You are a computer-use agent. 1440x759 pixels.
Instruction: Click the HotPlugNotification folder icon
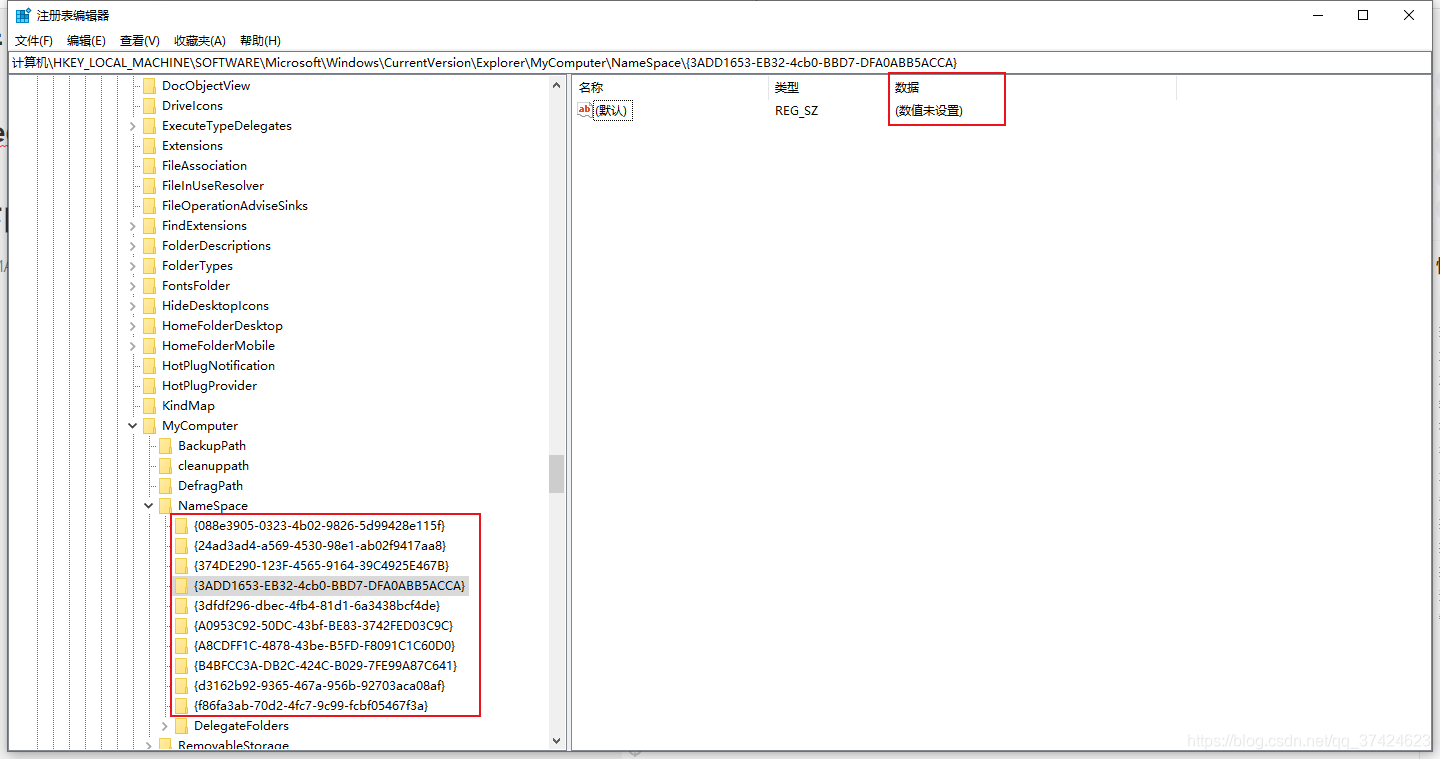(150, 366)
